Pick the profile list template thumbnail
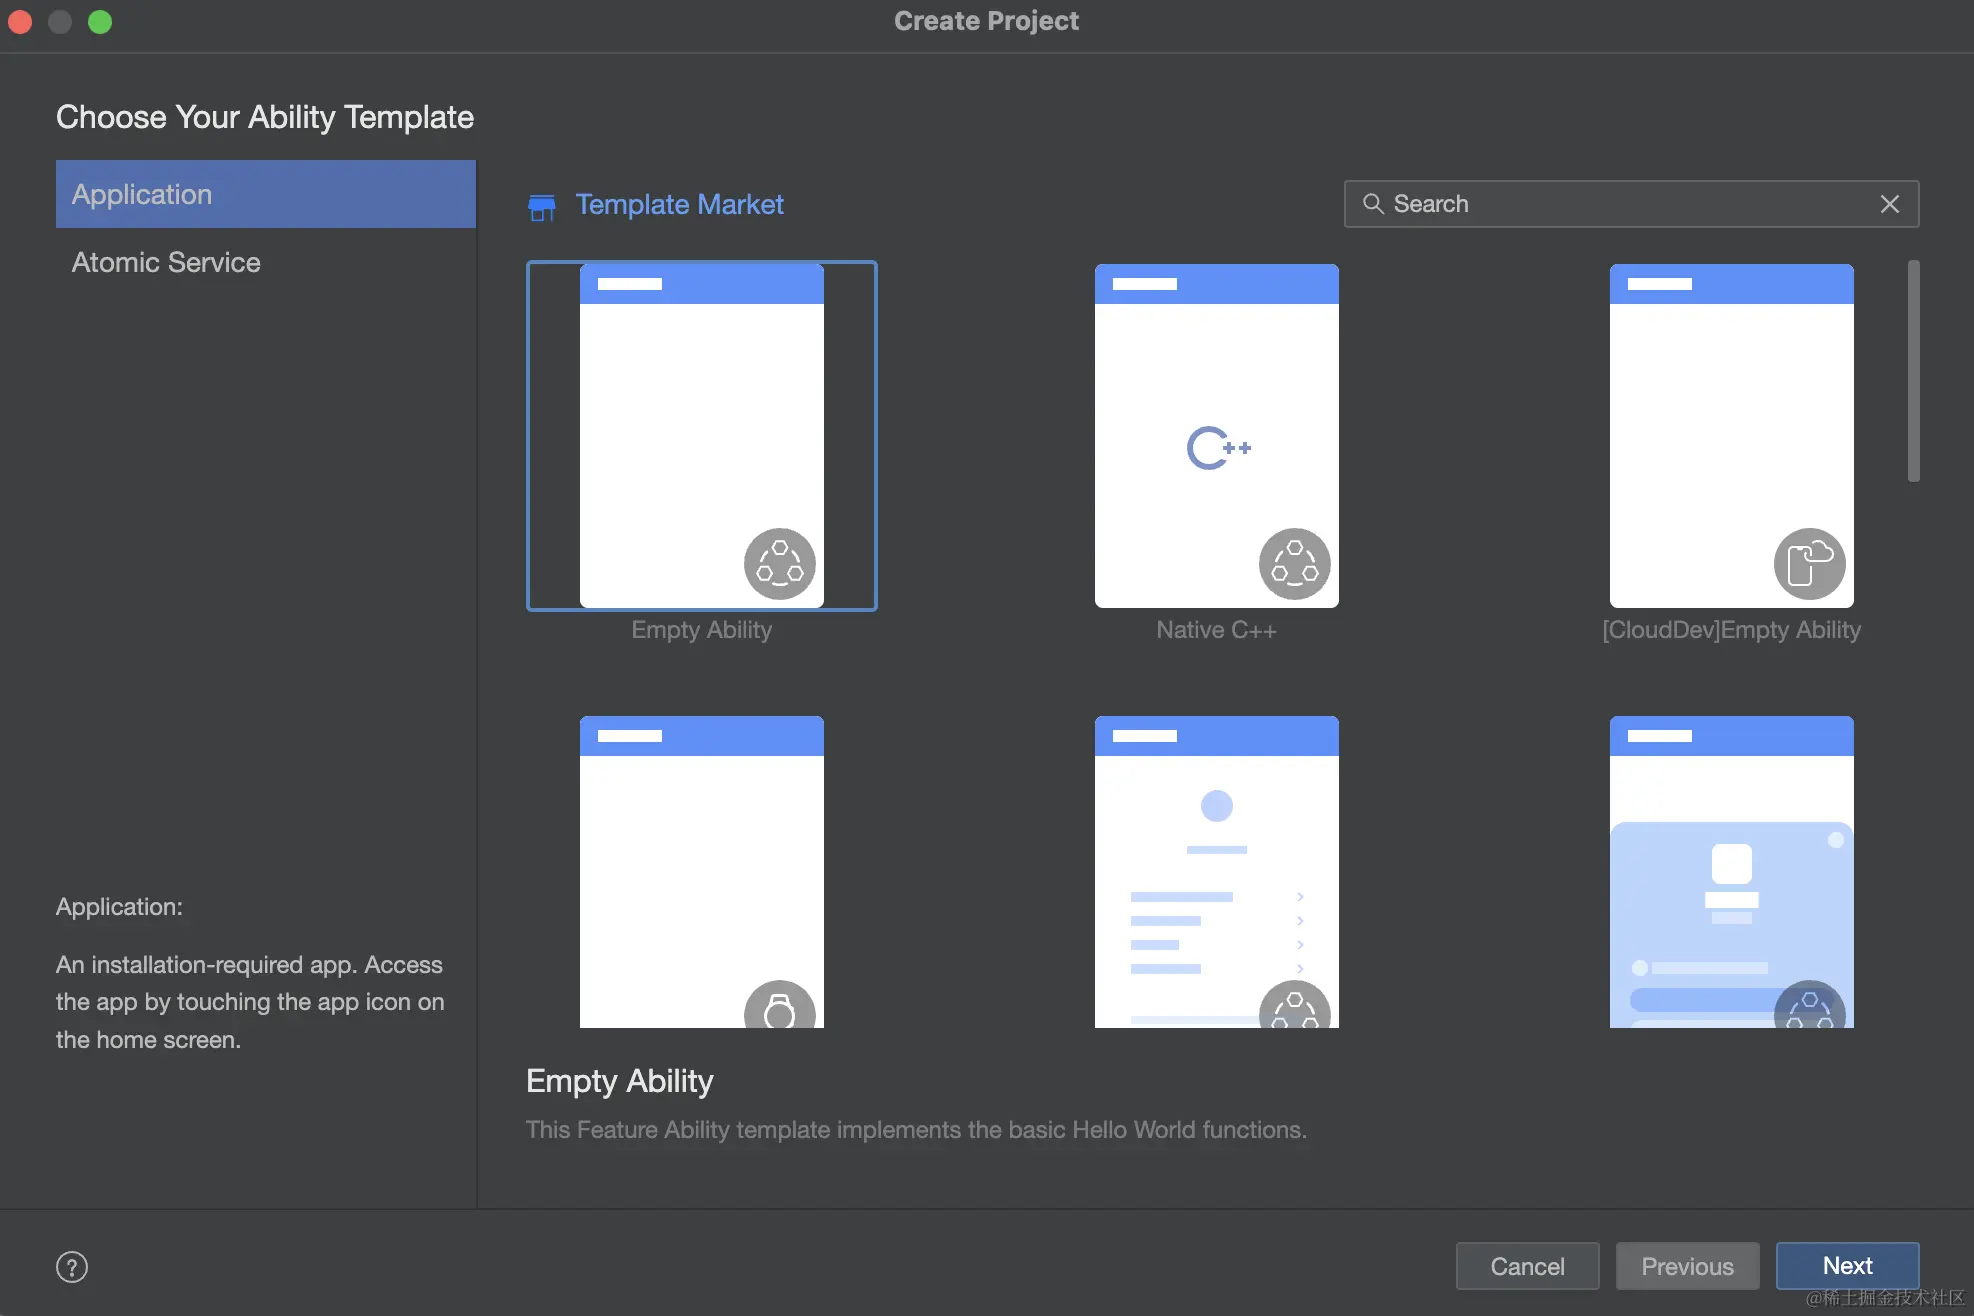 [1216, 870]
